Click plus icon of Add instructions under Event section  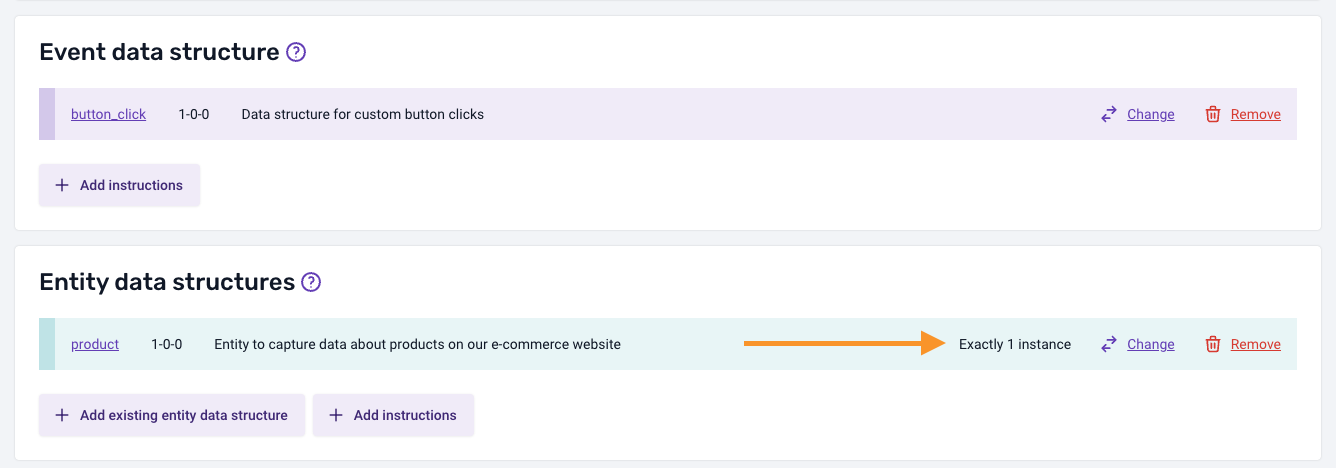tap(62, 185)
